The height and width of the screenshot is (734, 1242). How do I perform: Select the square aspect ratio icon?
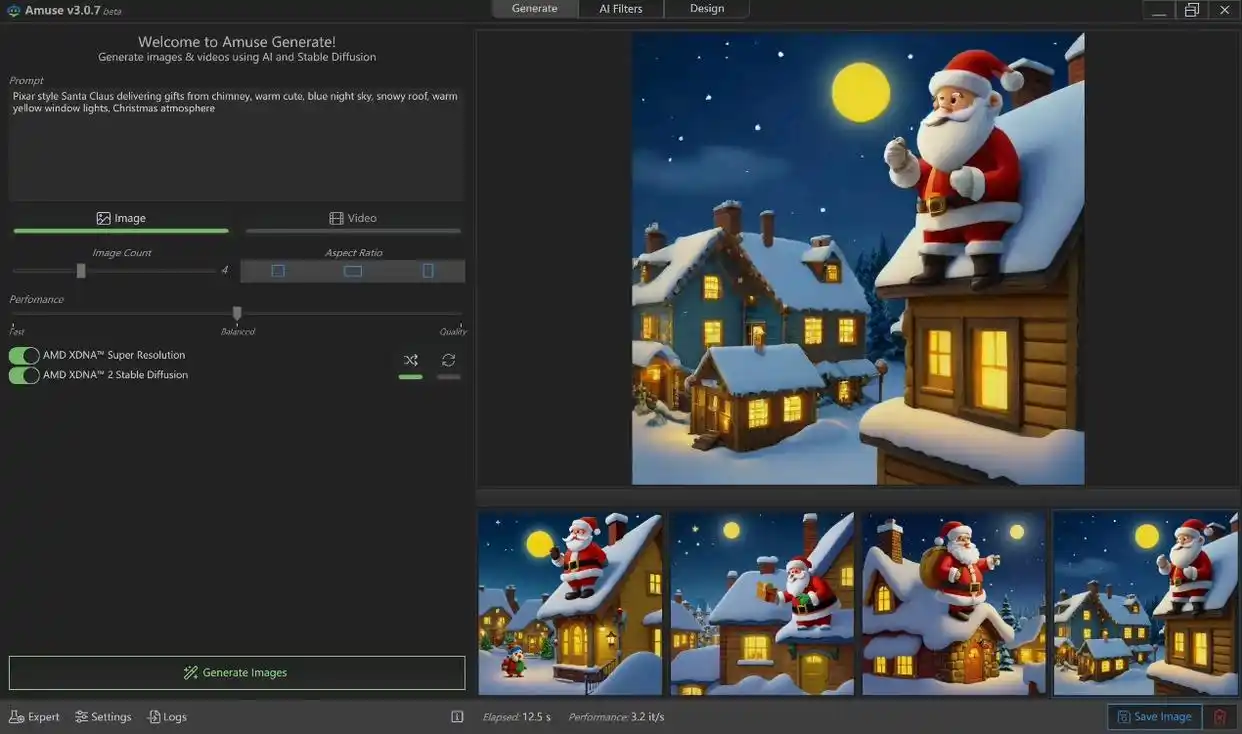click(x=278, y=271)
